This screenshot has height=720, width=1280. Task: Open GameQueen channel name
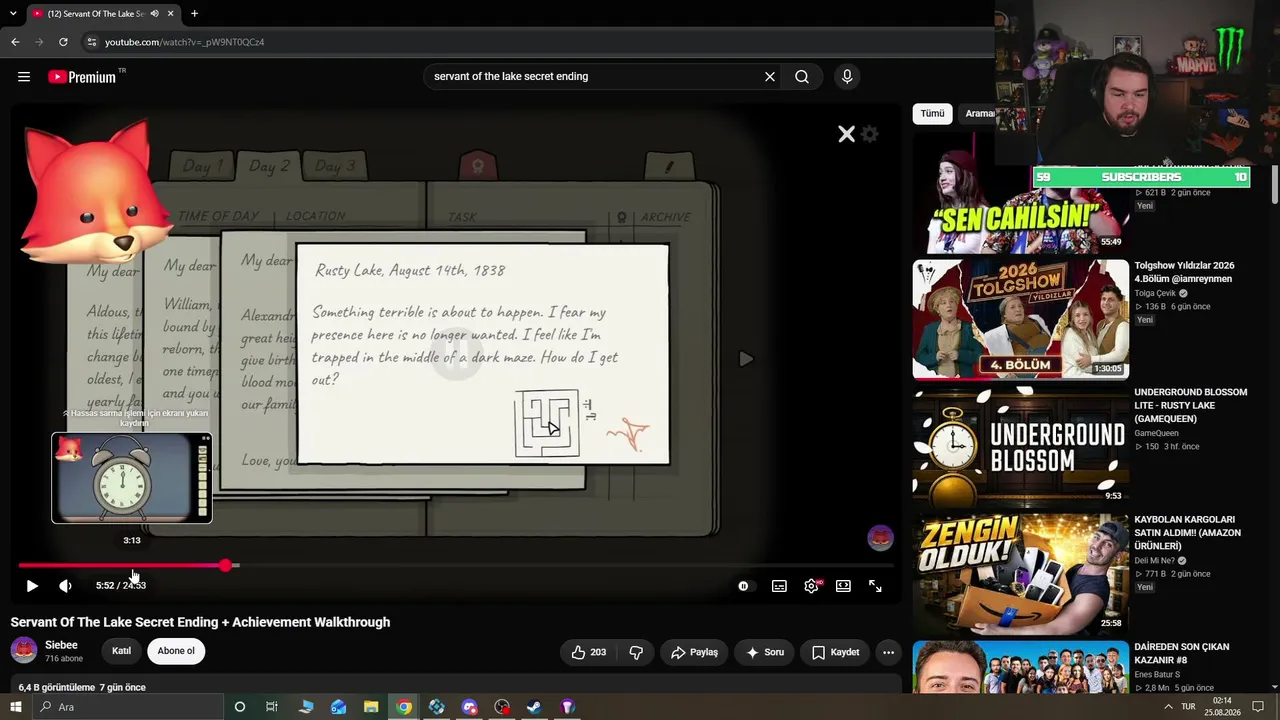coord(1157,433)
